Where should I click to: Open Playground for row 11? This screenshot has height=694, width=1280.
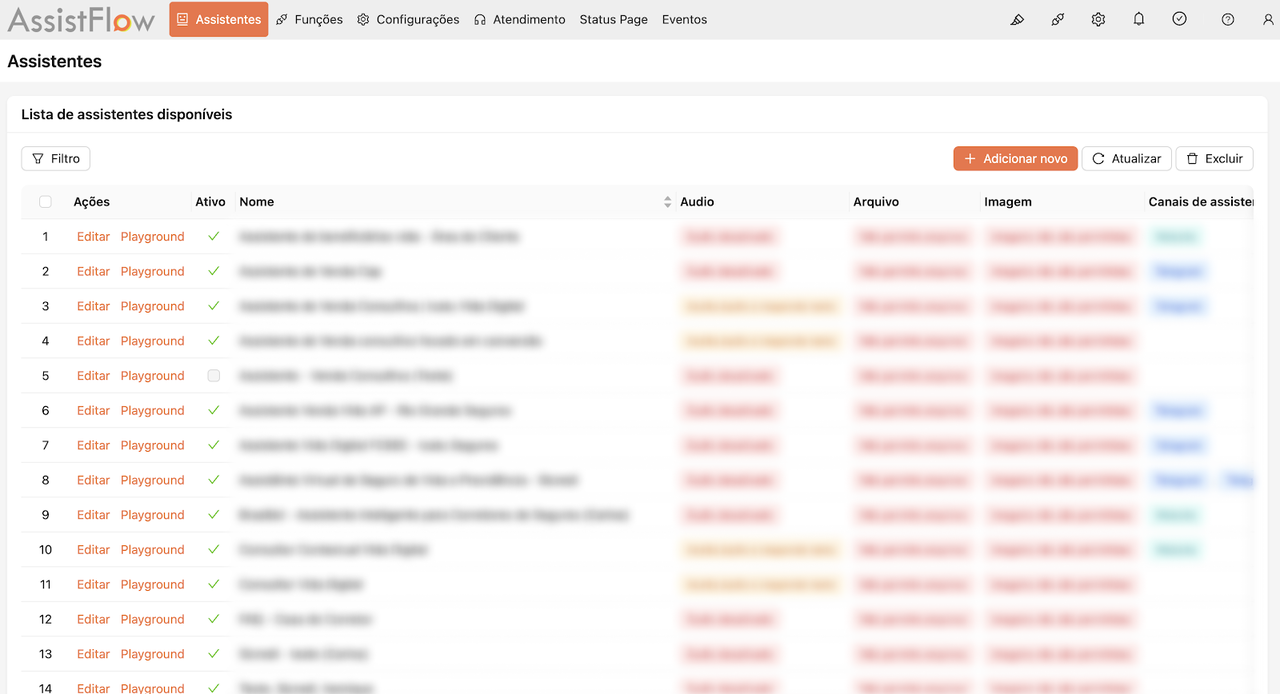point(152,585)
